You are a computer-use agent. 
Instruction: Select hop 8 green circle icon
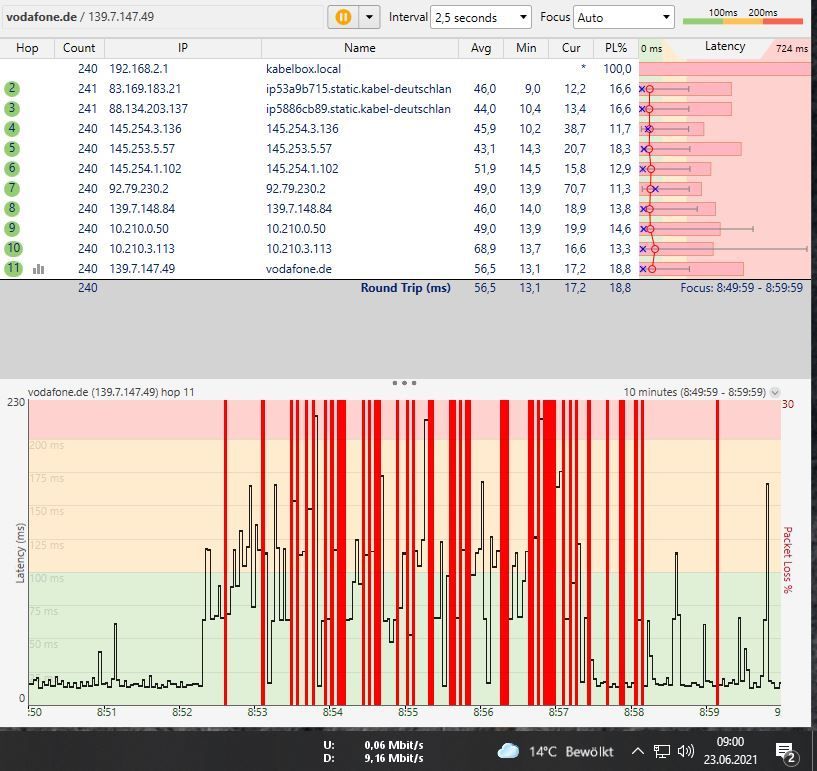click(12, 208)
